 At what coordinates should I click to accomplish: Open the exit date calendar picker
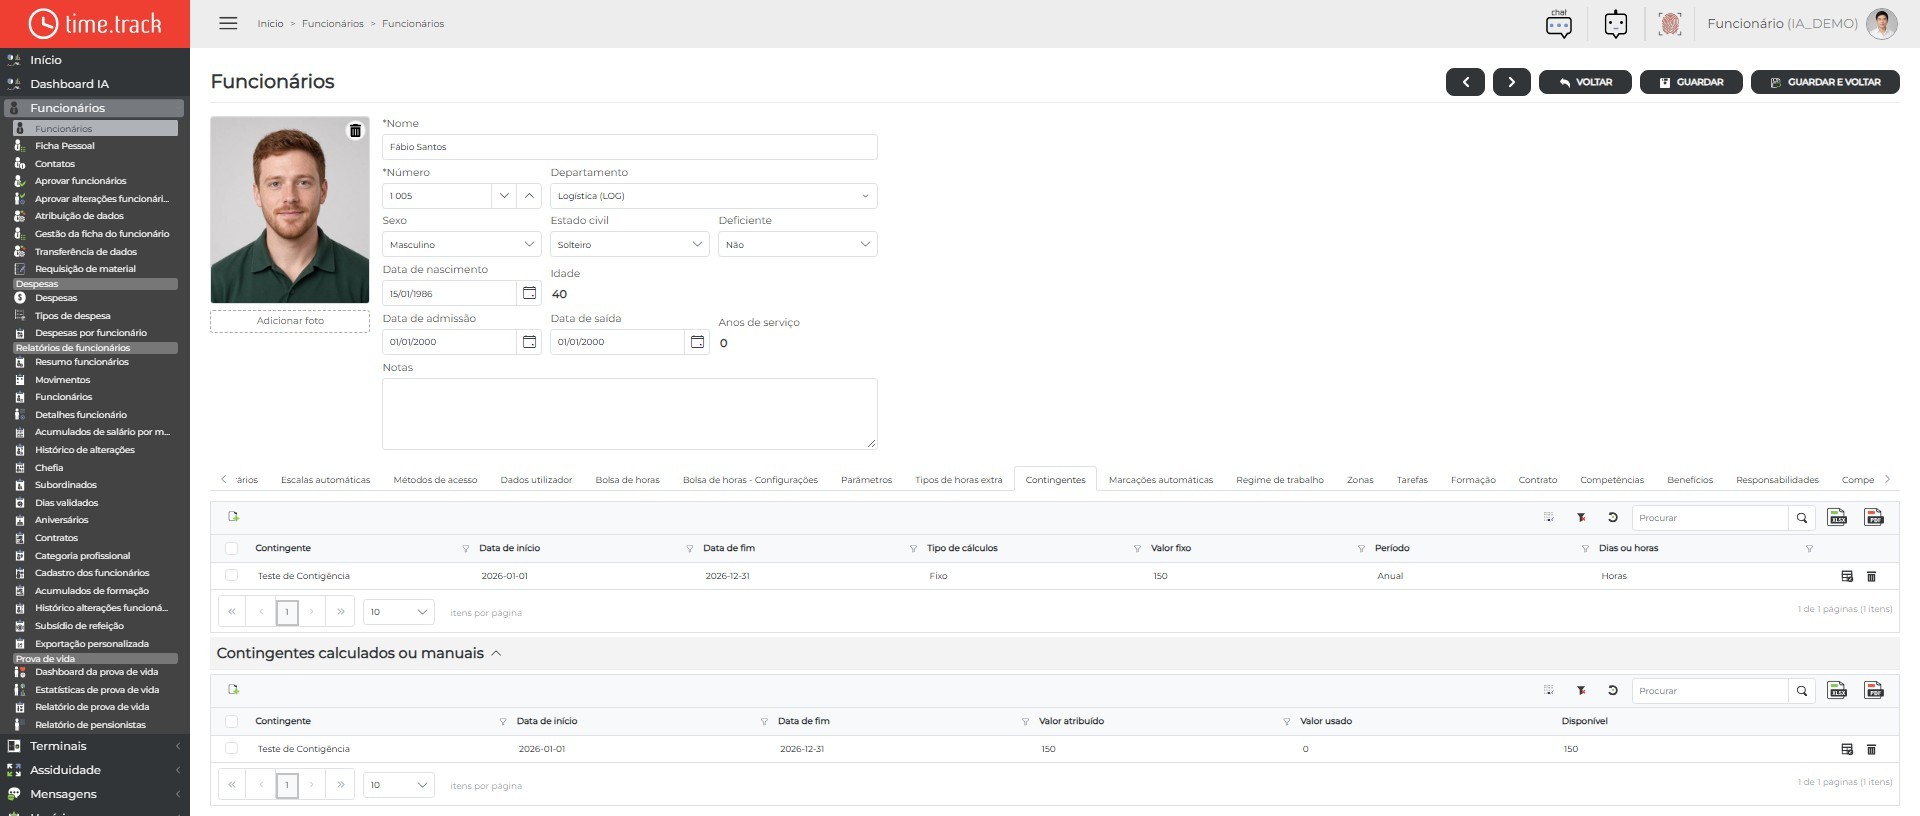698,342
